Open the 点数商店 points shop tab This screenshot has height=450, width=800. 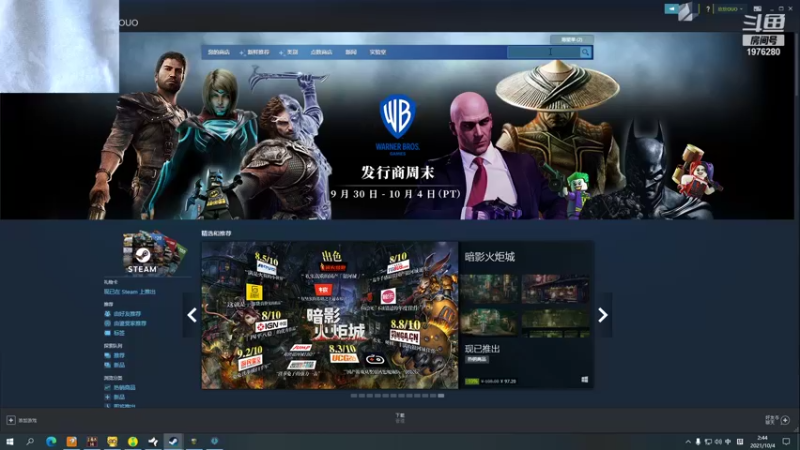click(321, 52)
